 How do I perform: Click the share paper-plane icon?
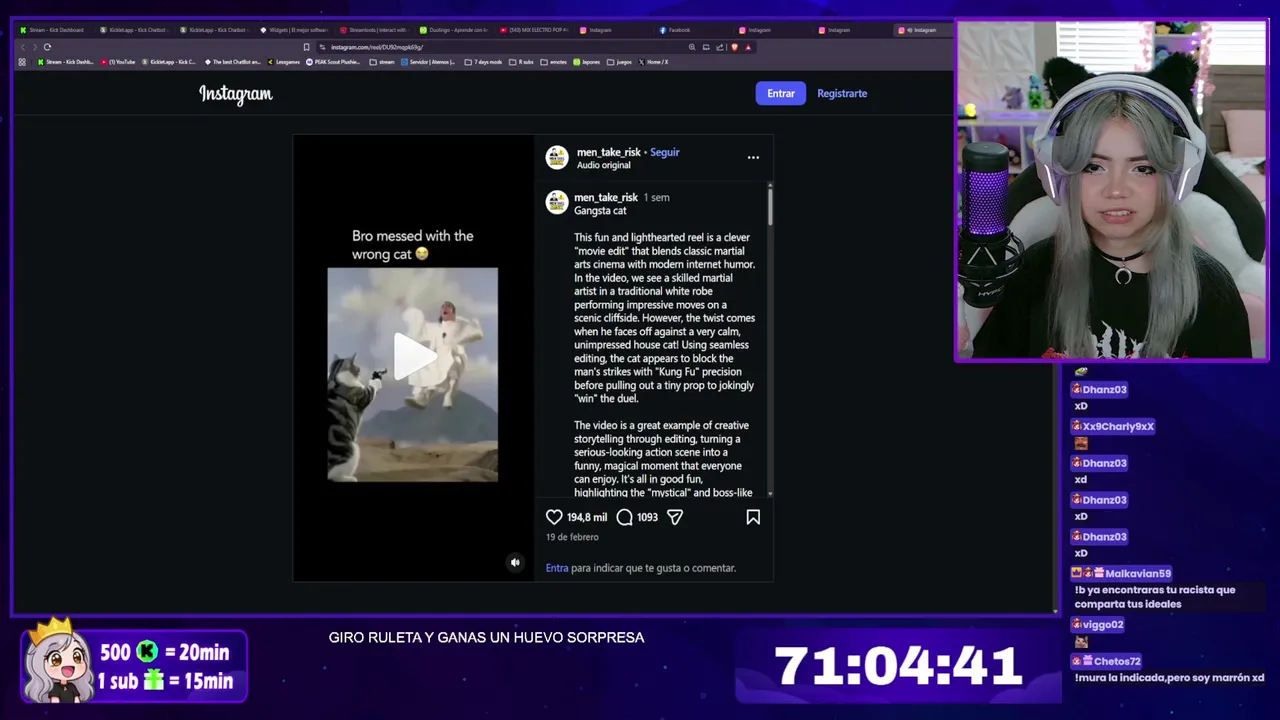pos(675,517)
